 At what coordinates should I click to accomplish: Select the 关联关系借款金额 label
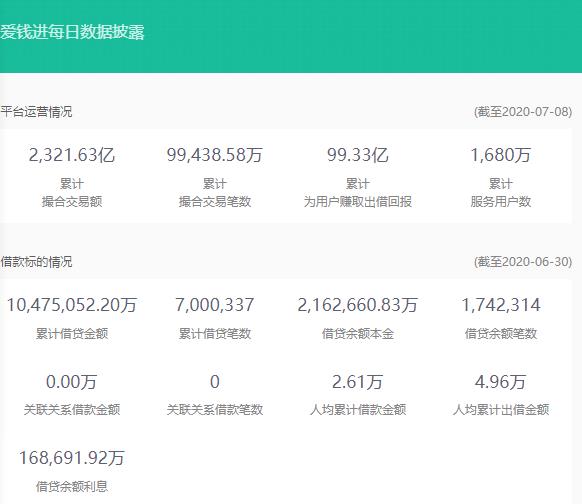pyautogui.click(x=72, y=410)
